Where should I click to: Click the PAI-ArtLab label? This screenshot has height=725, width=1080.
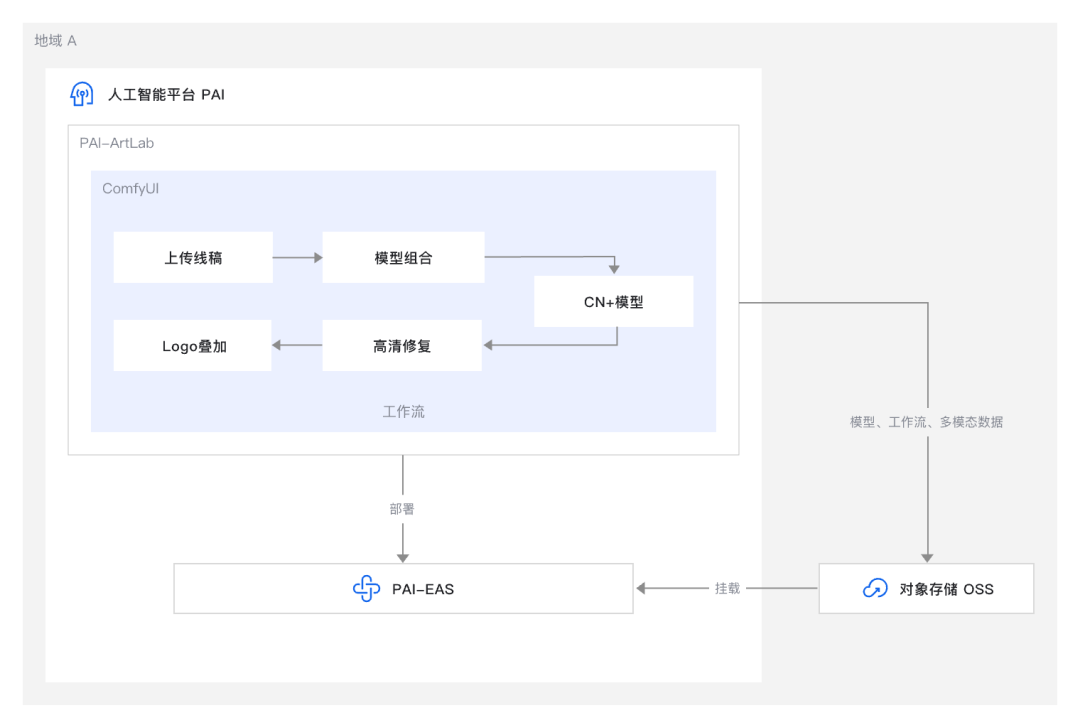click(116, 143)
